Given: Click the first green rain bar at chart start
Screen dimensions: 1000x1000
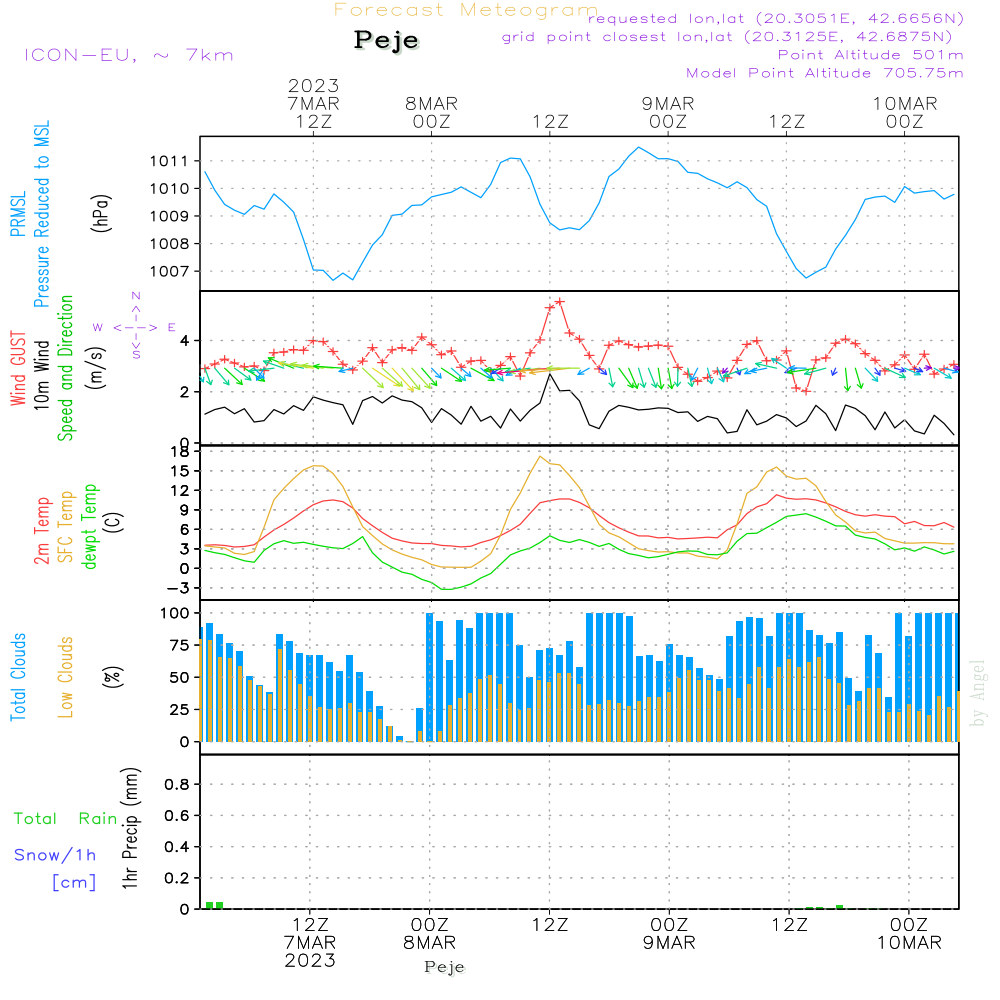Looking at the screenshot, I should click(209, 906).
